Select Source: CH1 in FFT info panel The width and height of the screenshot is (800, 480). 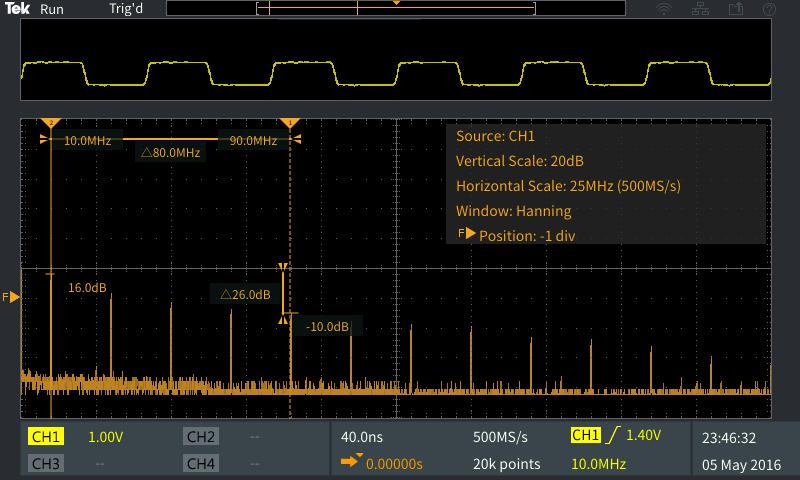point(495,136)
